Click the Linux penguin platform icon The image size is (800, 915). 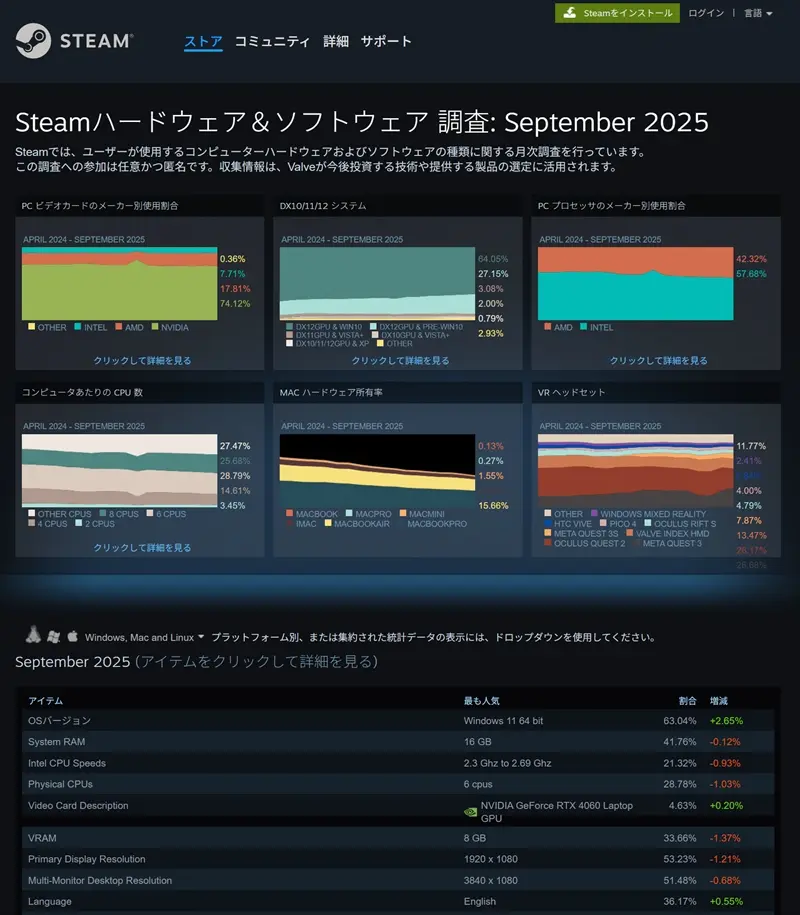tap(33, 635)
